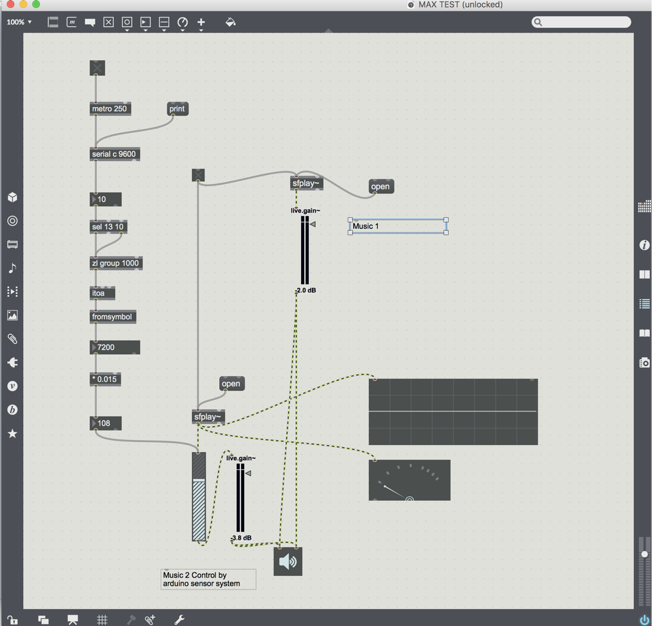Open the star Collections in sidebar

(x=12, y=433)
